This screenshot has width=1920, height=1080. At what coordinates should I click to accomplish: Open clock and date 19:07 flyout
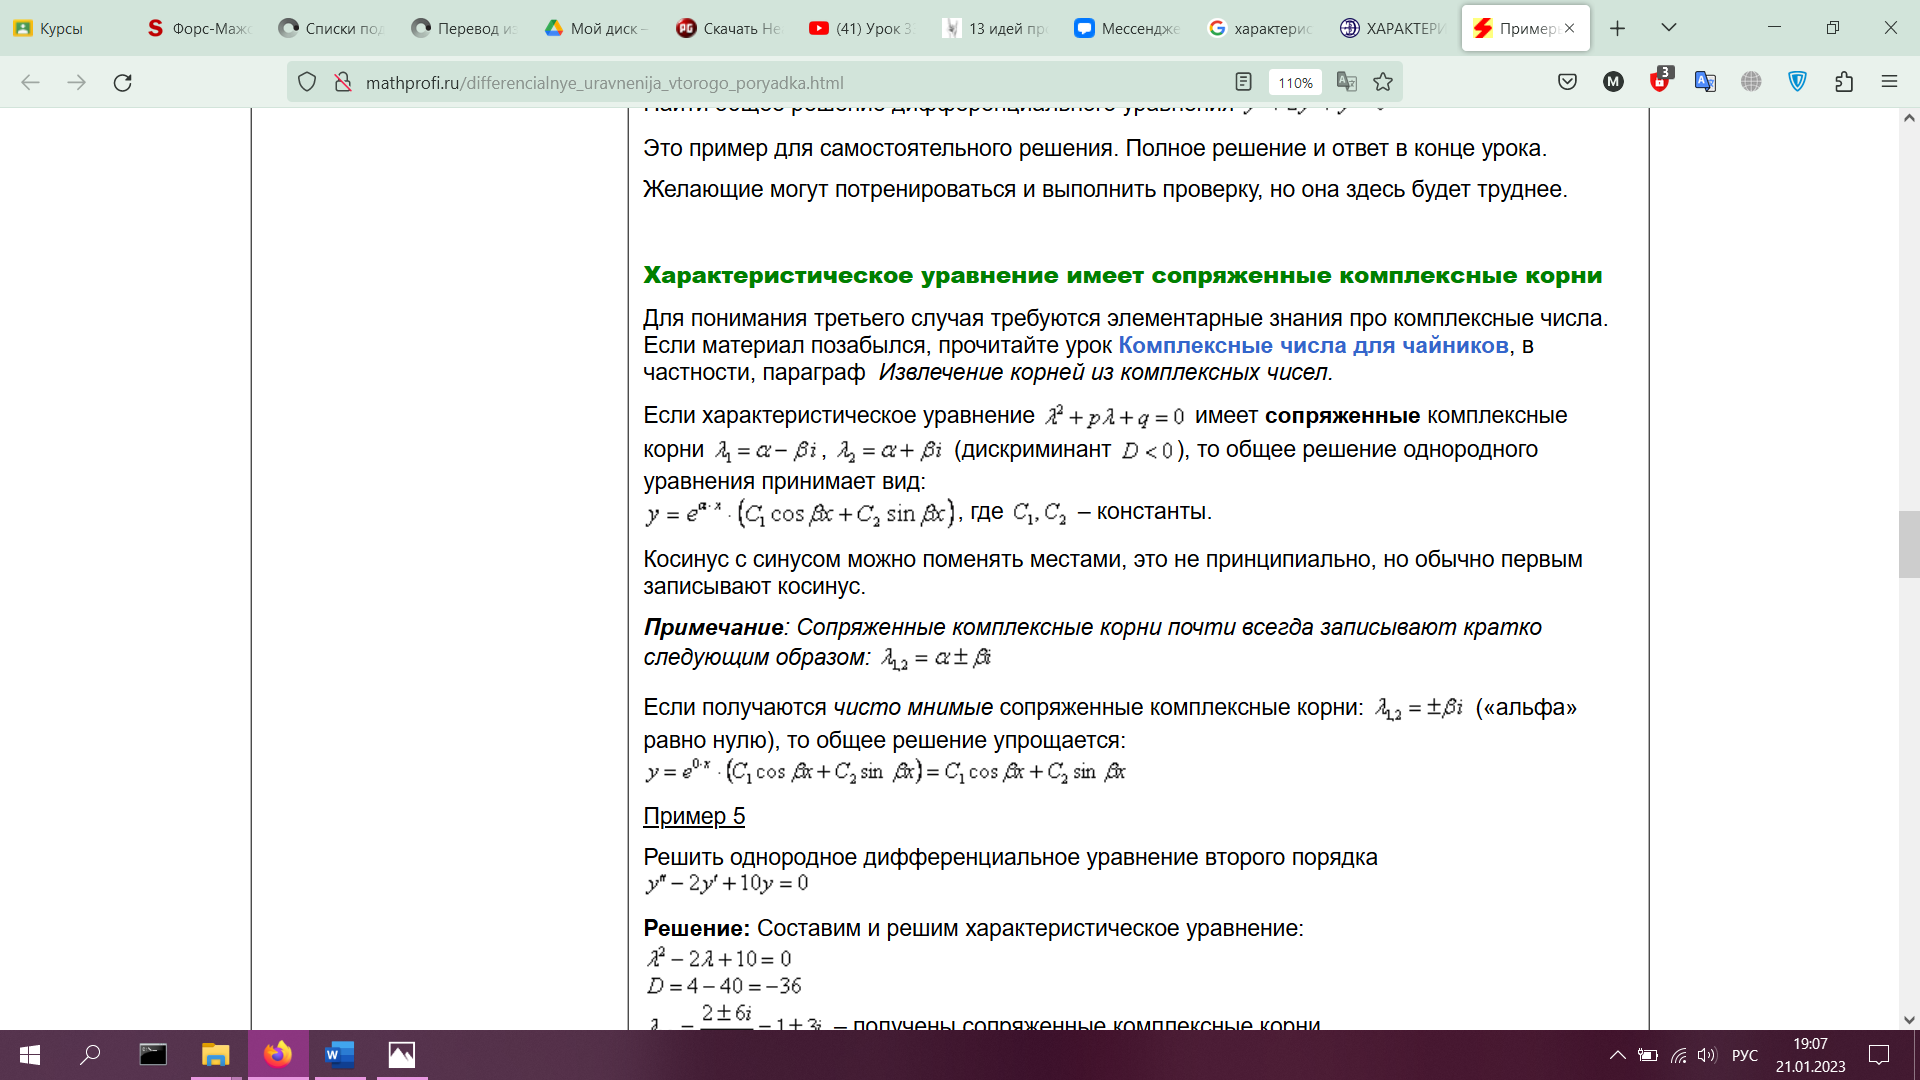[1810, 1055]
